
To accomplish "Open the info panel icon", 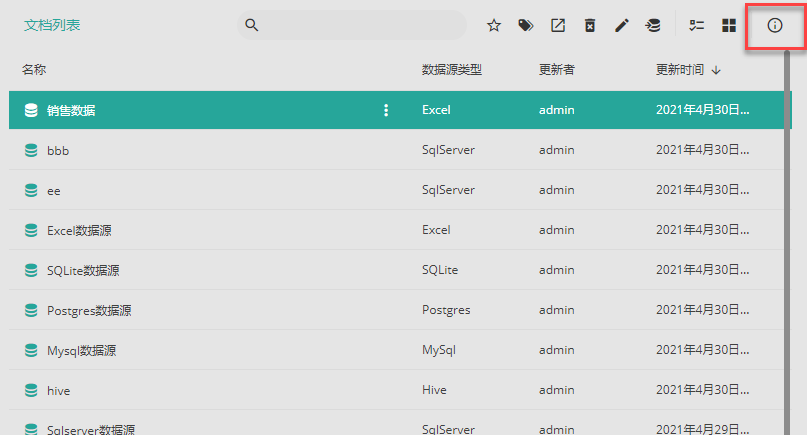I will click(775, 25).
